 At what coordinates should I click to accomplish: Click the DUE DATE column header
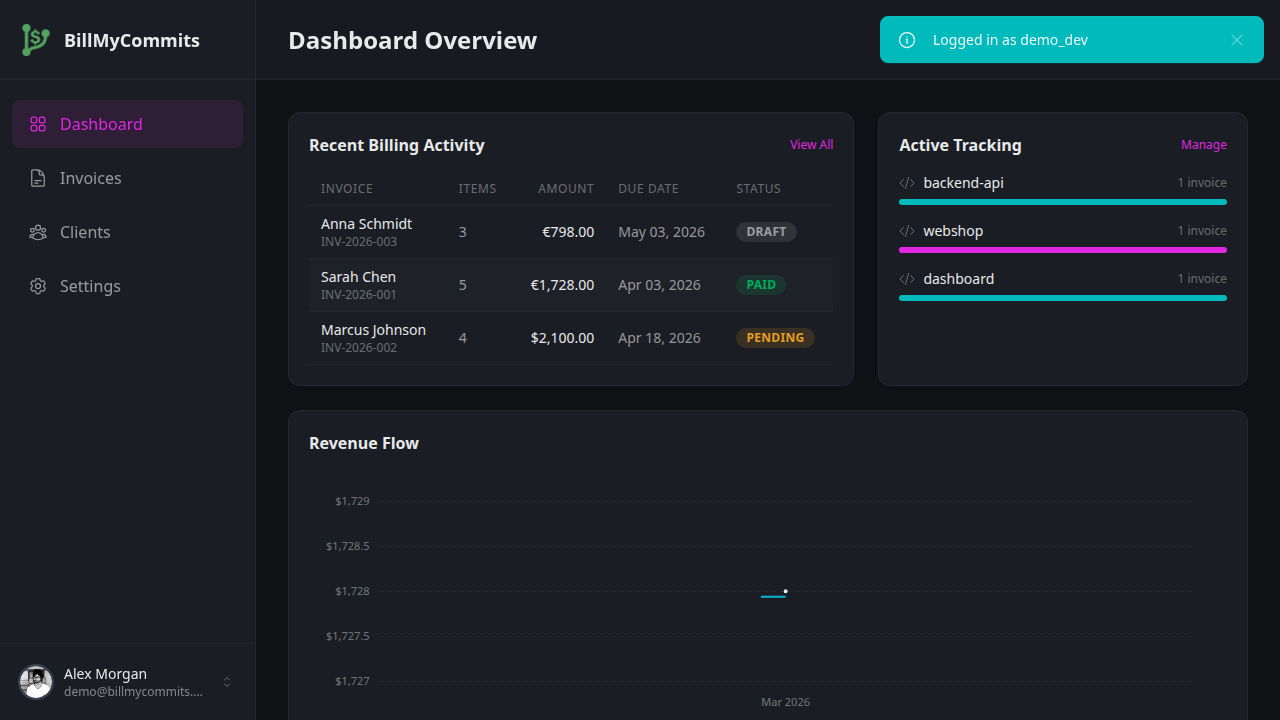(648, 189)
